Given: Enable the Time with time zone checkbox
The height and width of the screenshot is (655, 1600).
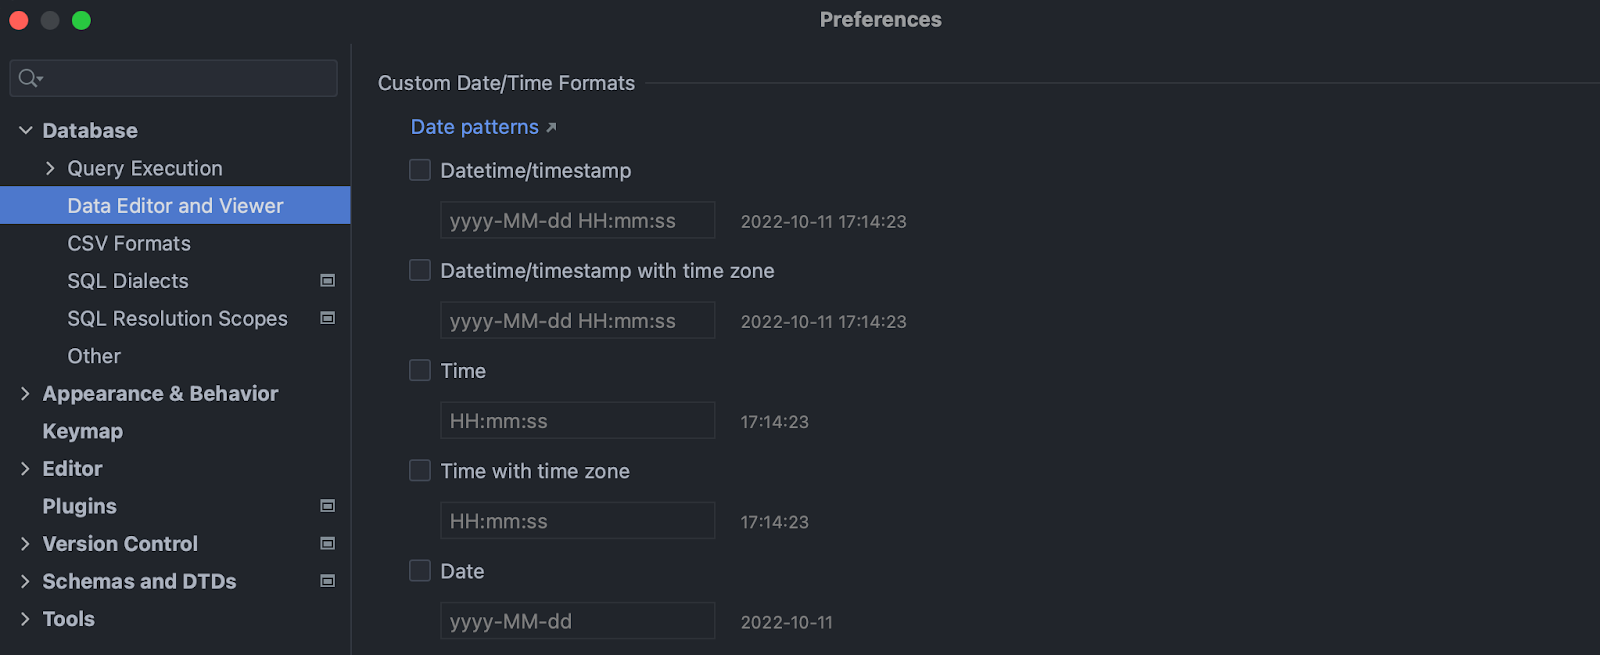Looking at the screenshot, I should click(420, 470).
